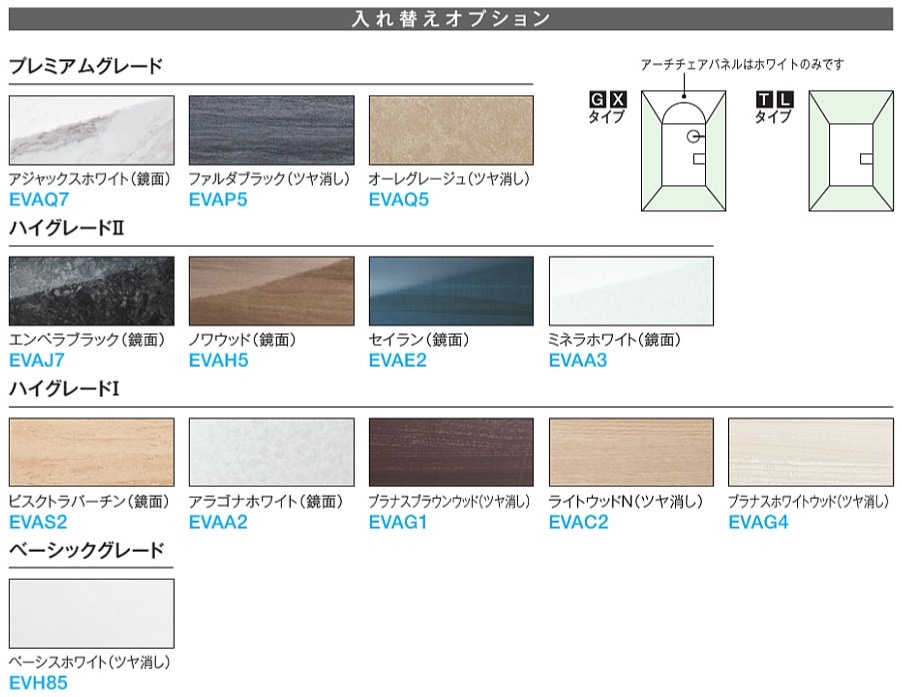The width and height of the screenshot is (902, 697).
Task: Pick the Seiran blue color swatch
Action: 451,292
